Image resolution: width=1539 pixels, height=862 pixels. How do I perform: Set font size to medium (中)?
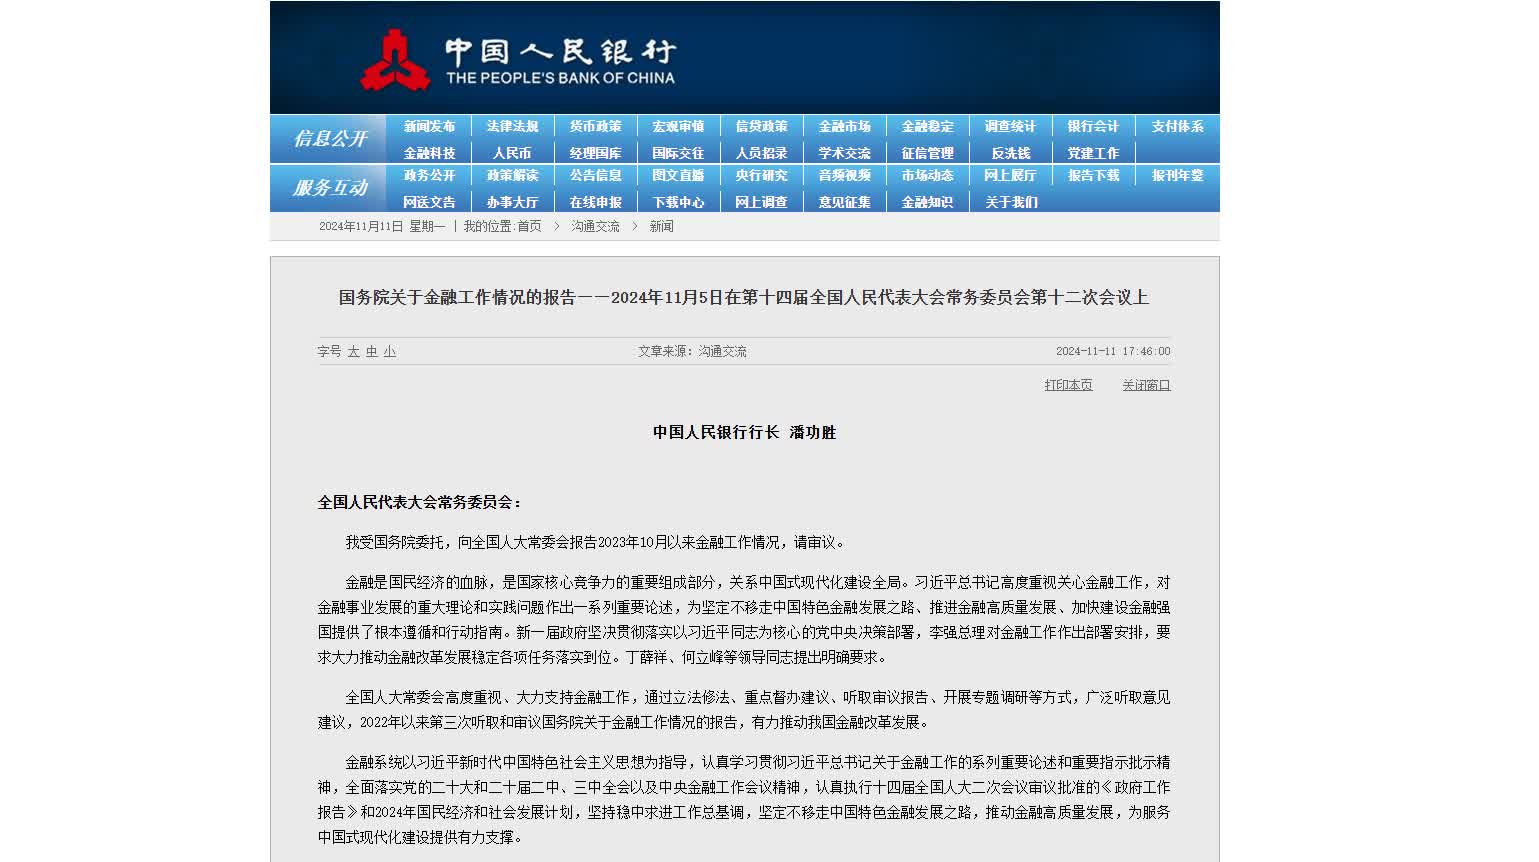371,352
